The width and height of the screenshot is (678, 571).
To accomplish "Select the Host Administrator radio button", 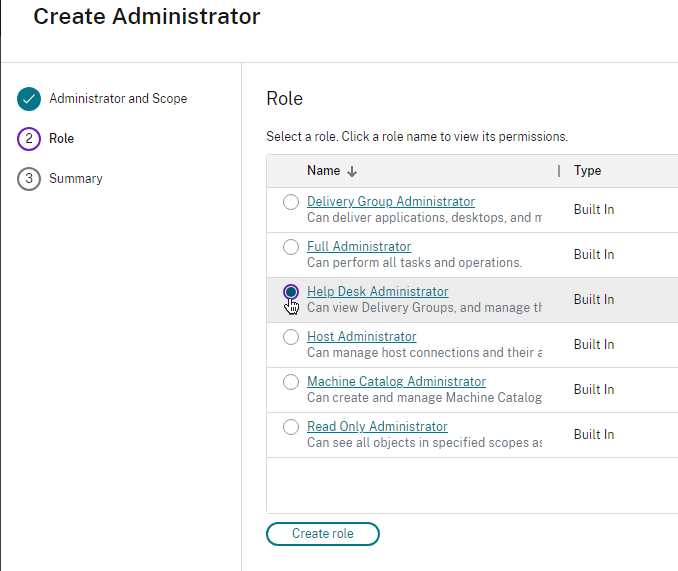I will pyautogui.click(x=291, y=337).
